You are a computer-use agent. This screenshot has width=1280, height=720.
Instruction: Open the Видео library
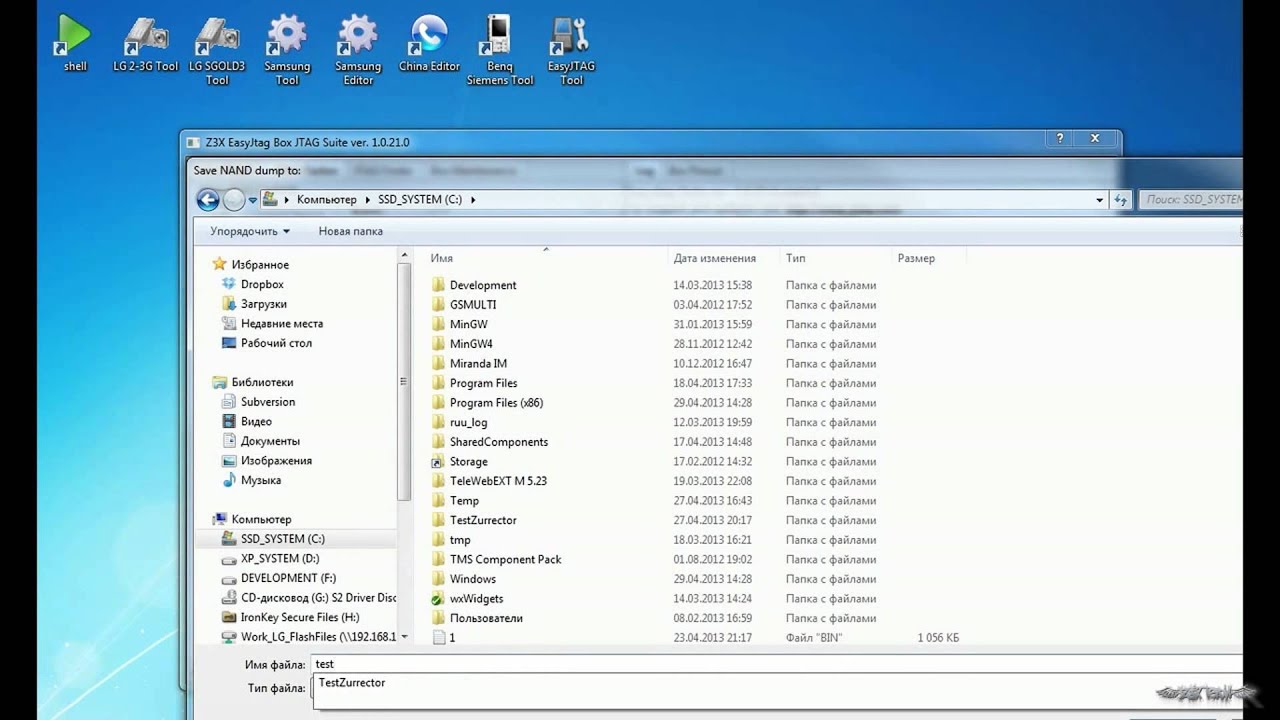(x=256, y=421)
